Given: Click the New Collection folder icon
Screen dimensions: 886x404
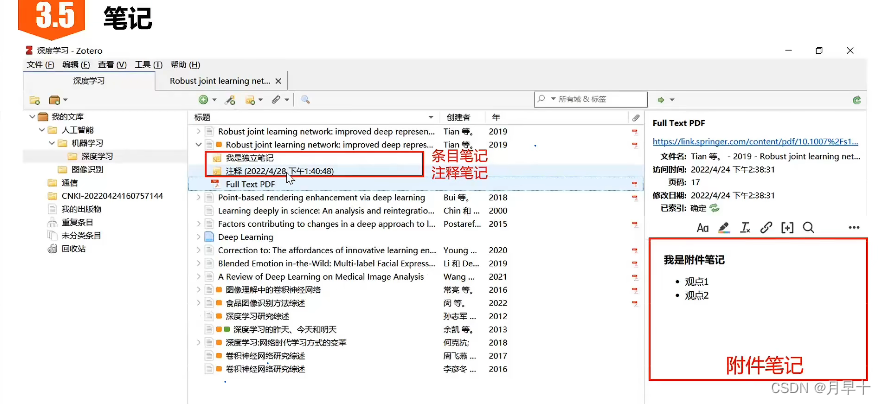Looking at the screenshot, I should coord(34,101).
